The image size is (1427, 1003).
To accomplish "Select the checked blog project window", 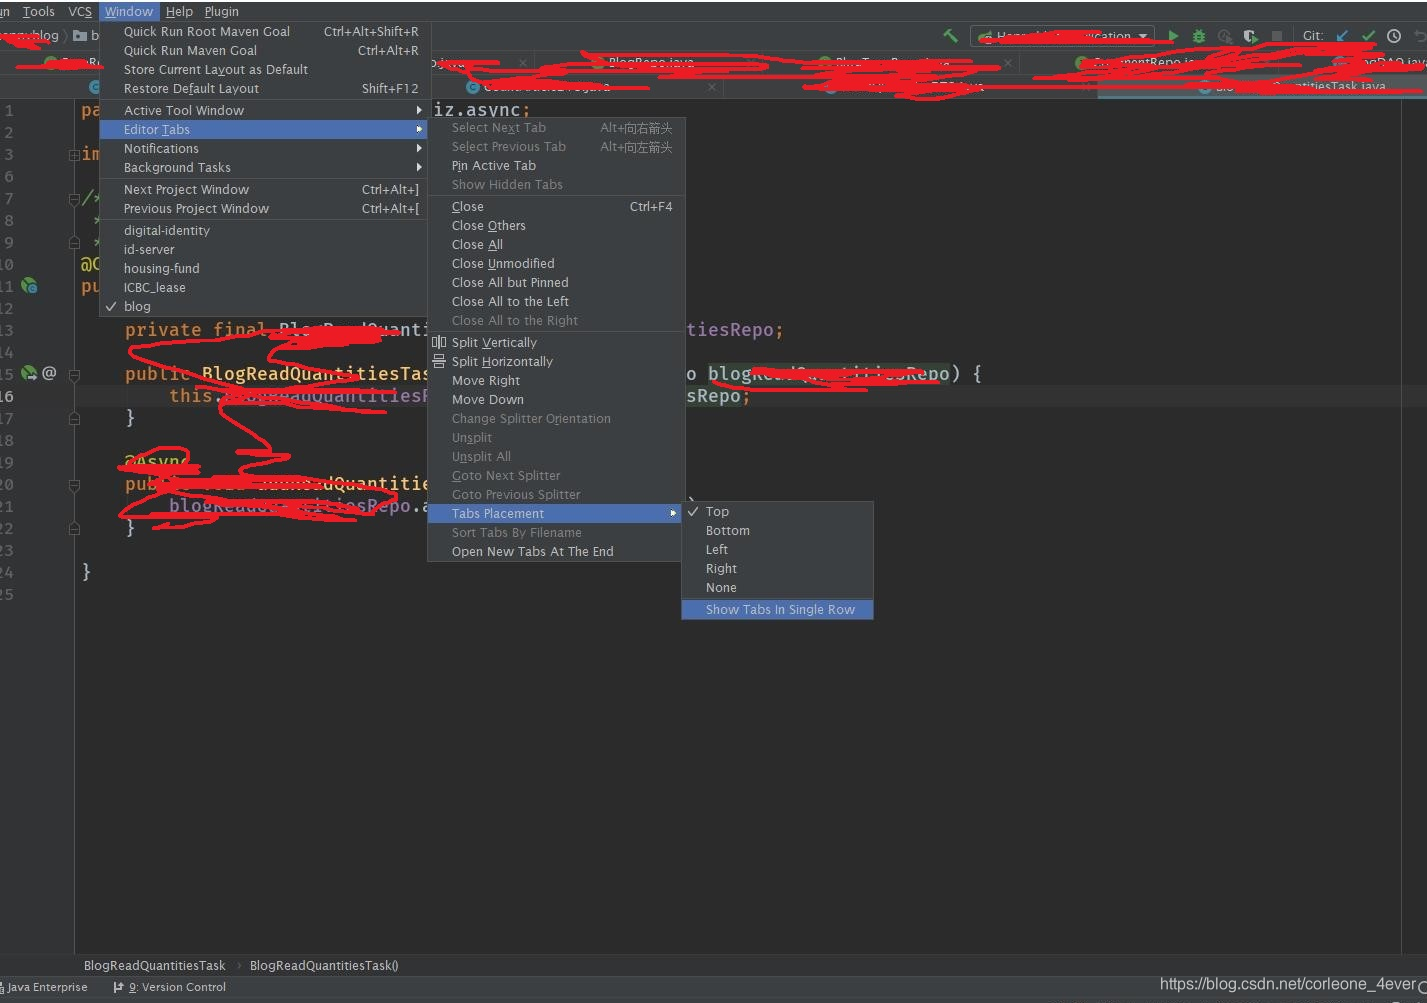I will point(264,306).
